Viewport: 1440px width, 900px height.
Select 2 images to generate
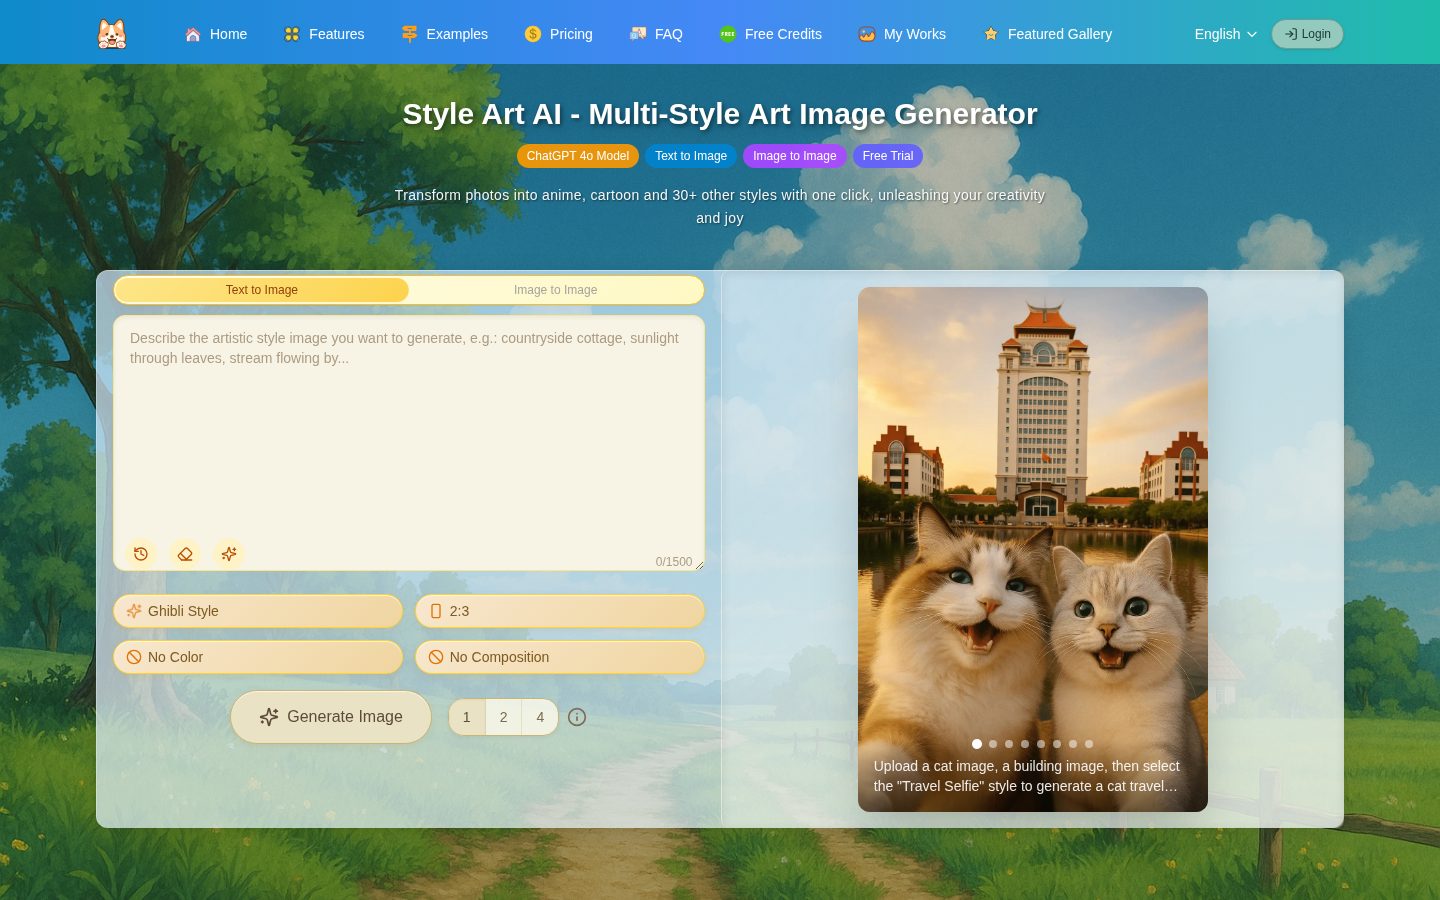[503, 717]
